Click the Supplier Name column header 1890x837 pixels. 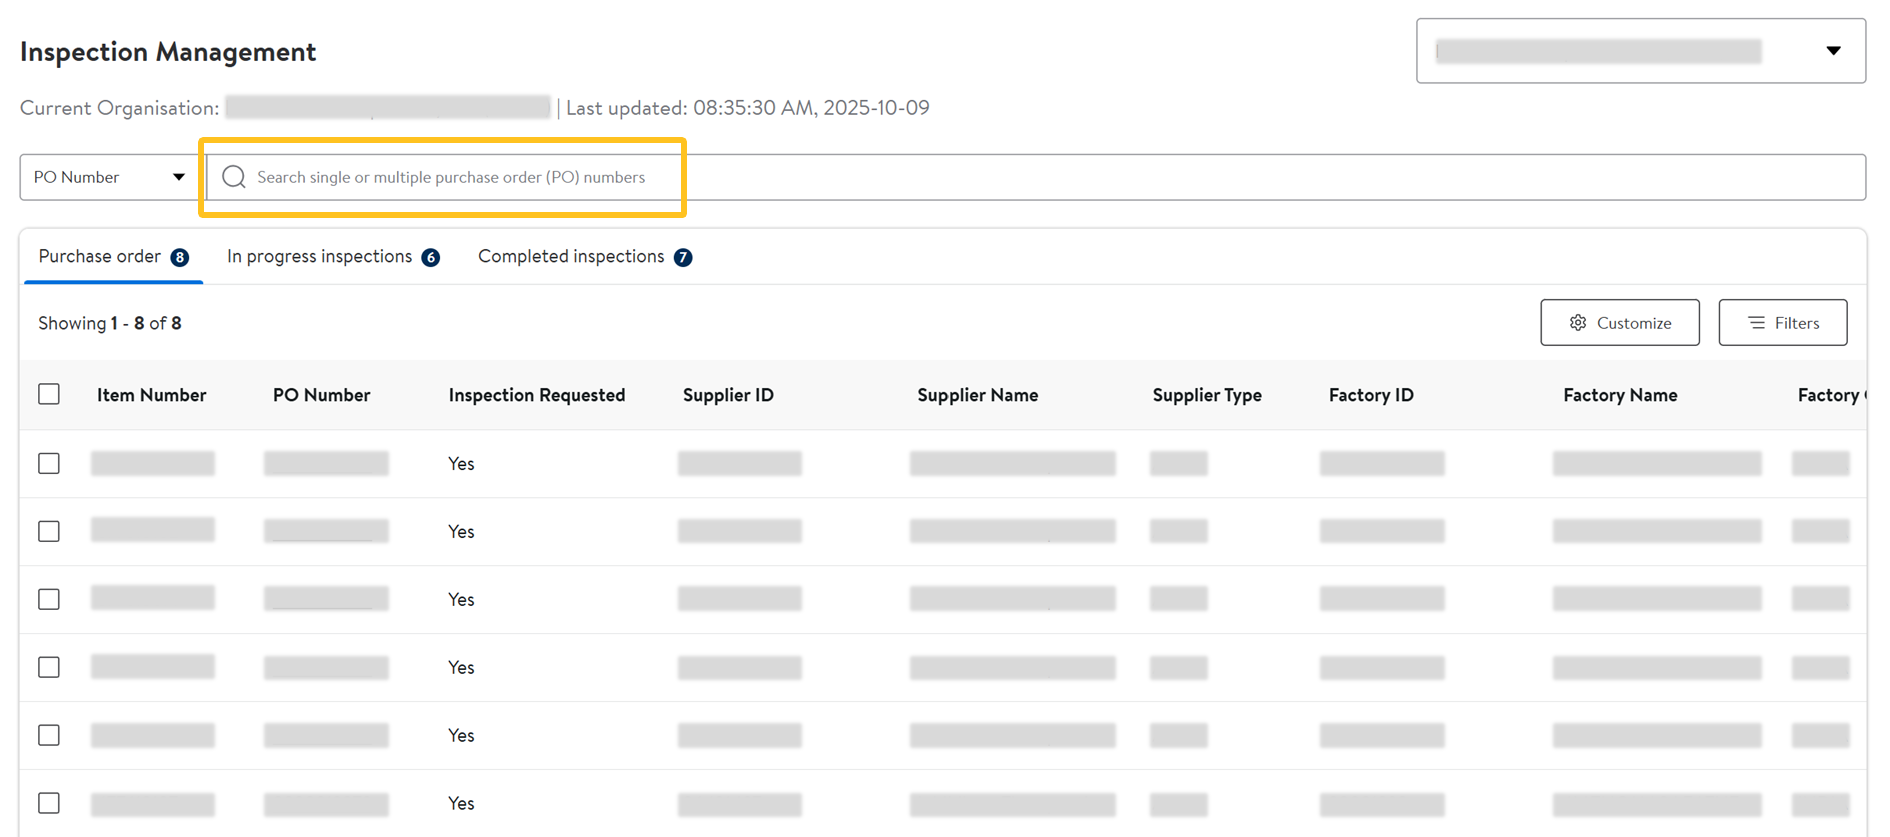click(977, 395)
